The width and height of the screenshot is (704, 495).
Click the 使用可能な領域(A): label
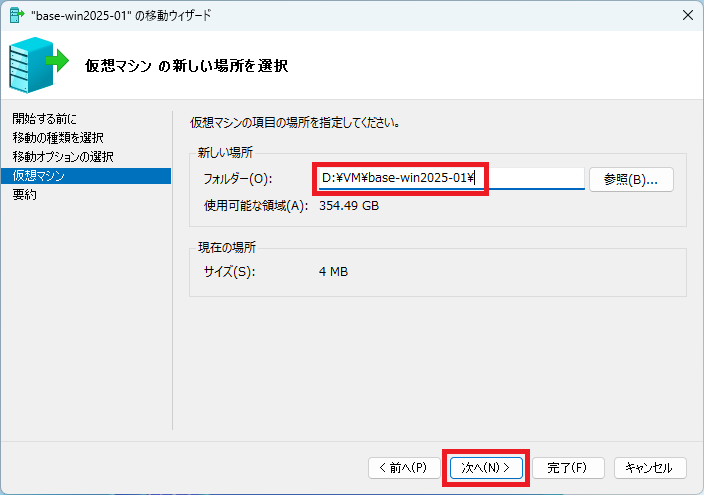pos(256,206)
